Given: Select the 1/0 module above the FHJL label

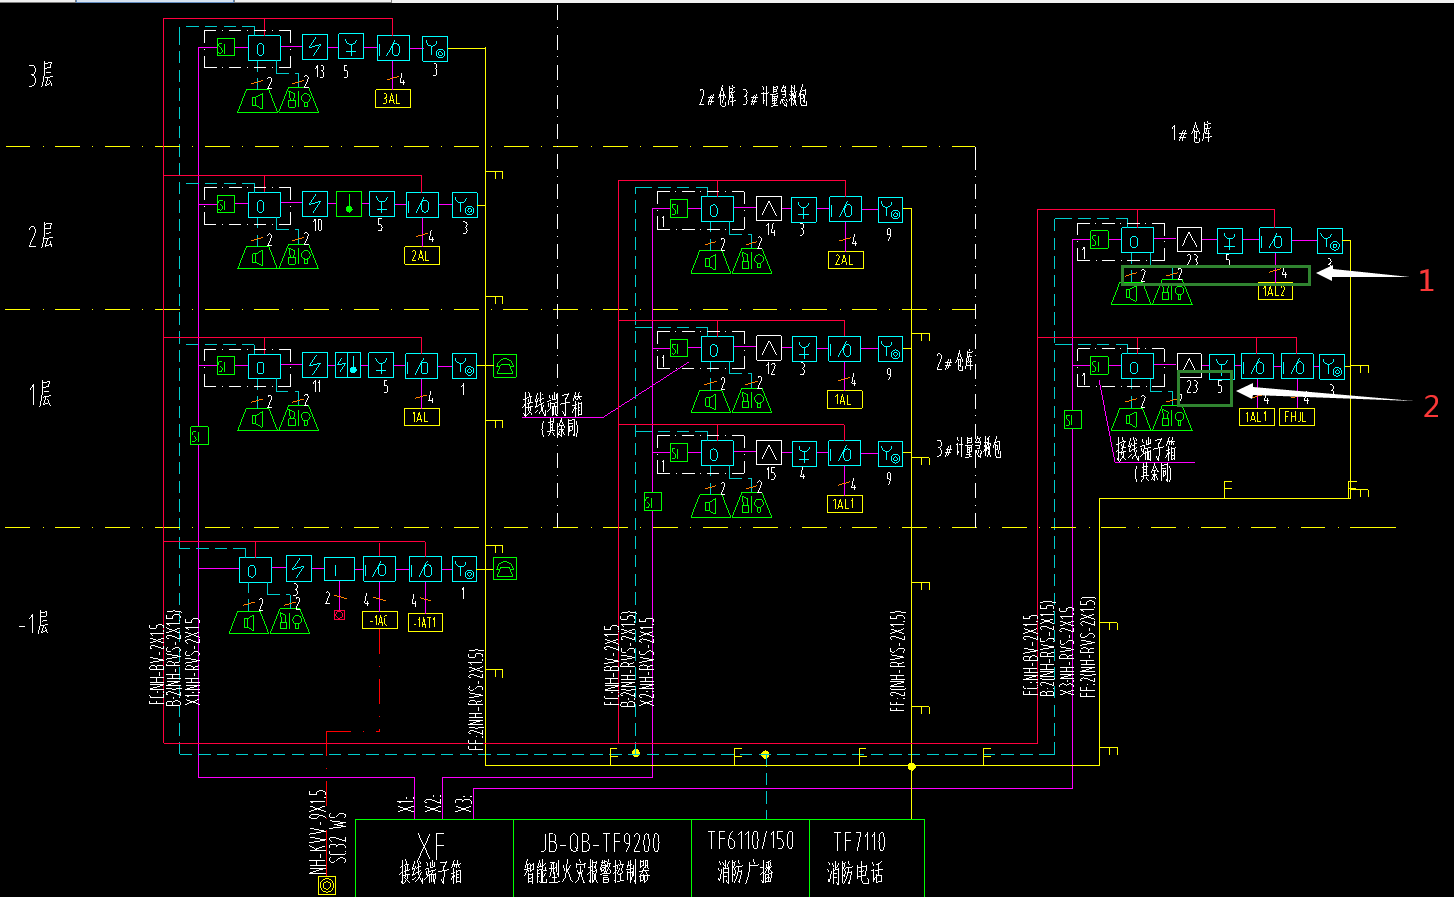Looking at the screenshot, I should (1297, 367).
